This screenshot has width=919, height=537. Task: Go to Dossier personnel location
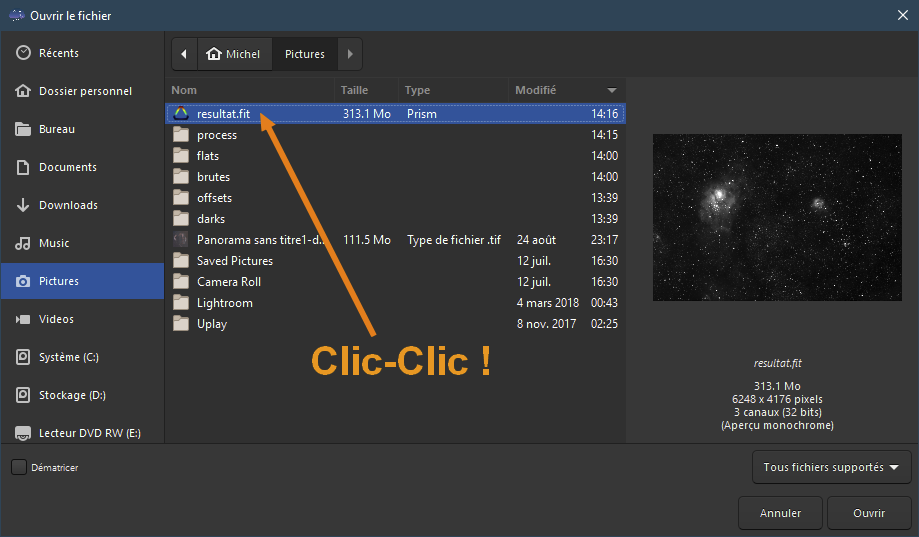82,91
